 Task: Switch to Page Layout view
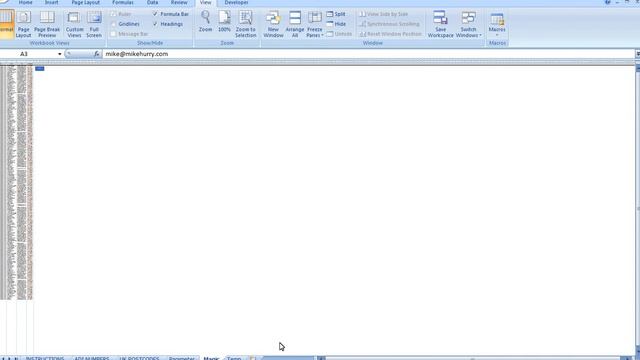click(23, 24)
